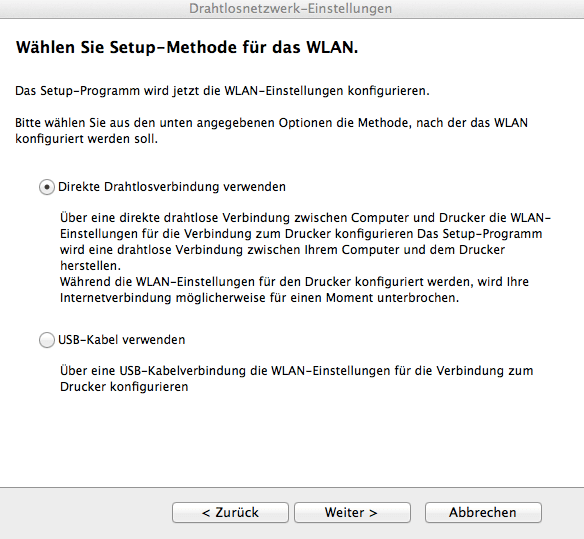
Task: Choose the USB-Kabel verwenden radio option
Action: 47,340
